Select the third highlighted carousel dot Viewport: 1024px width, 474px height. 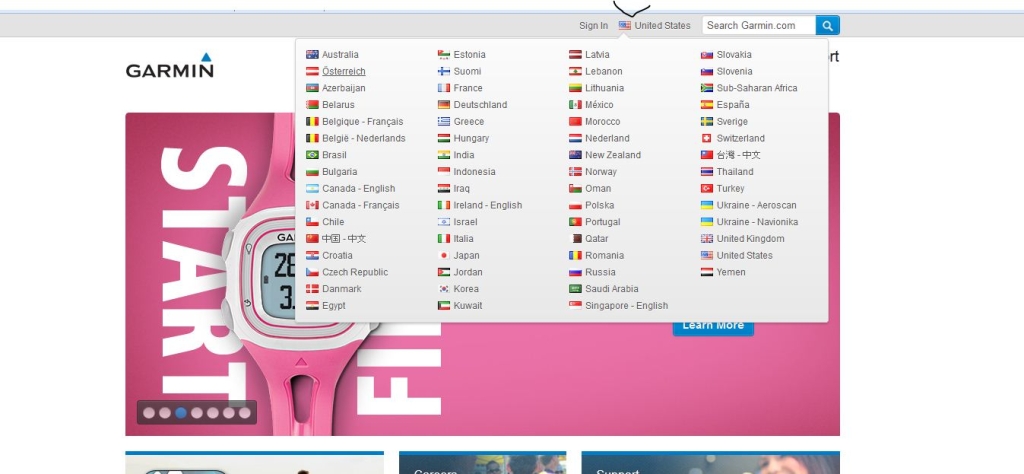point(181,413)
